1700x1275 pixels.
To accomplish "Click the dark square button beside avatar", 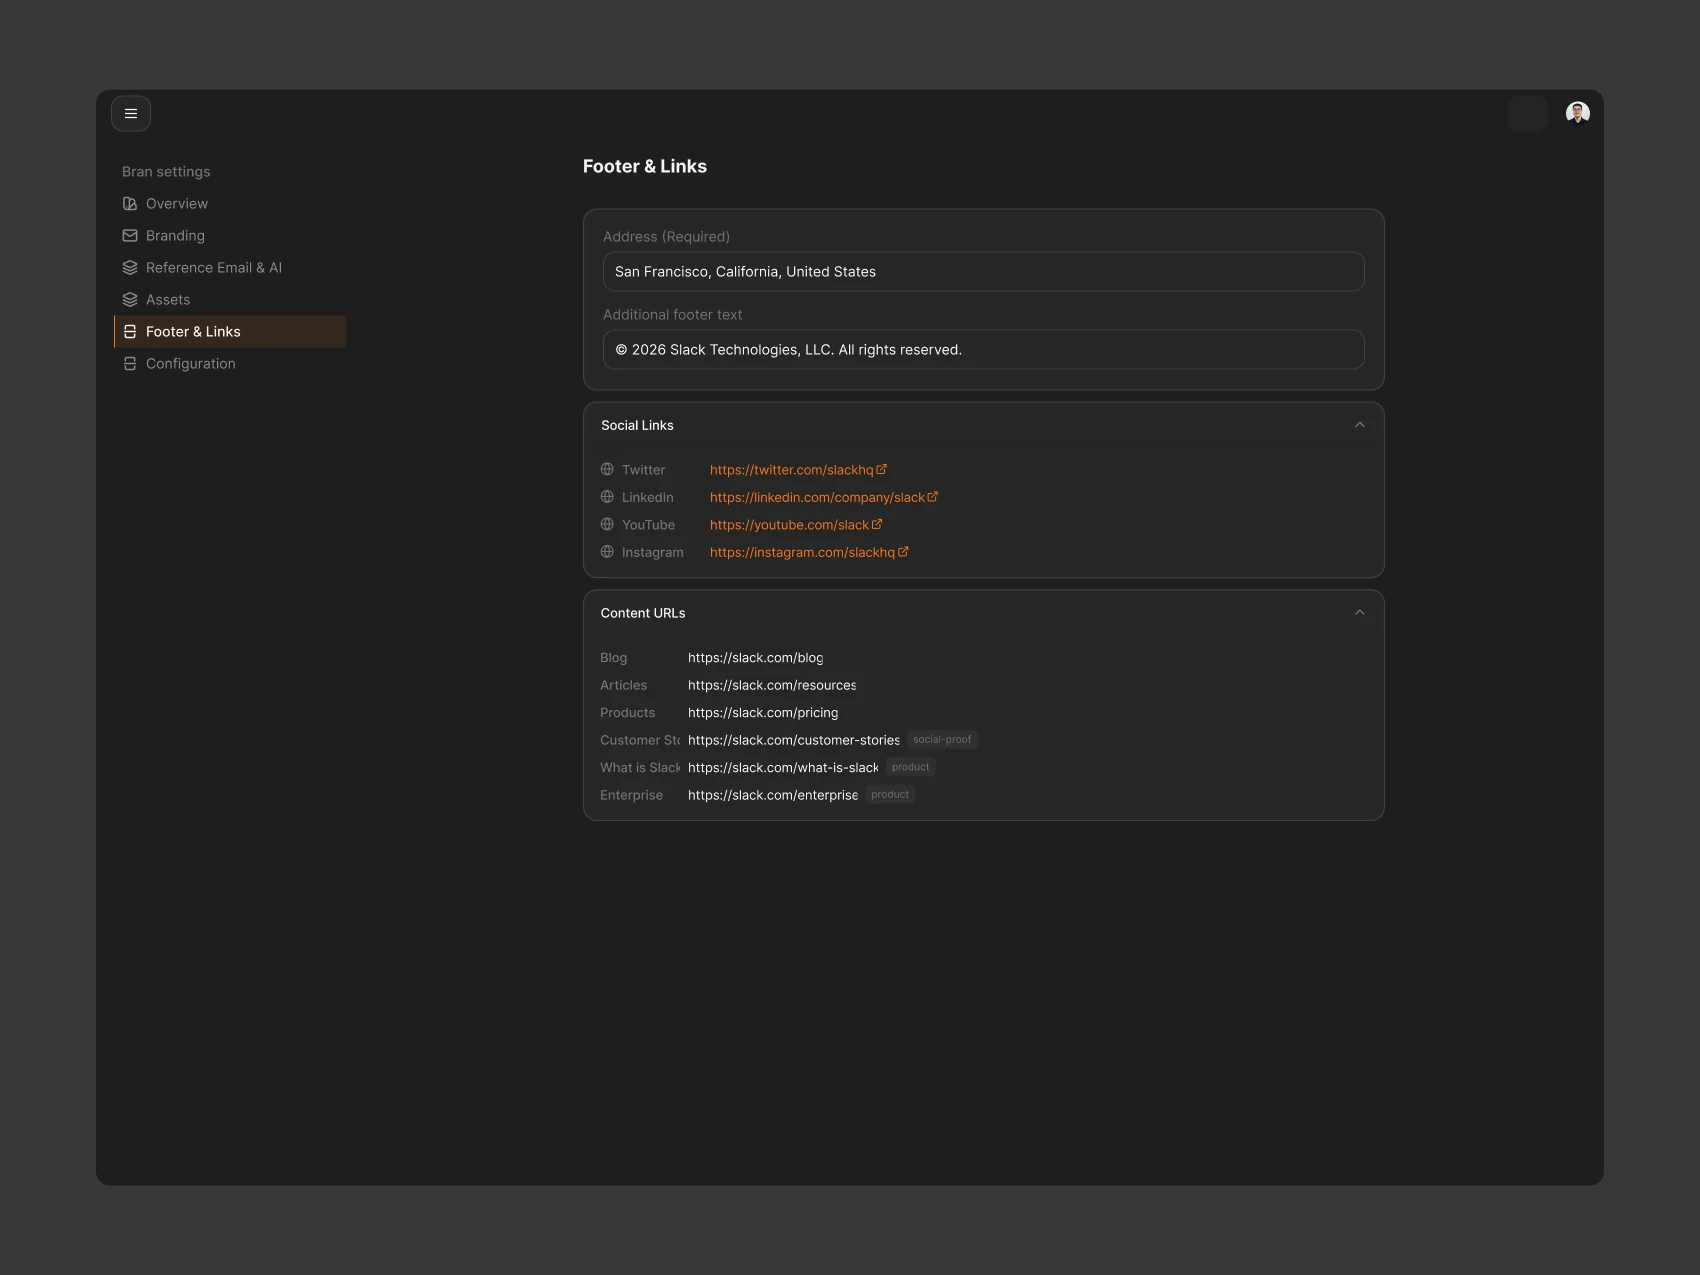I will click(x=1528, y=114).
